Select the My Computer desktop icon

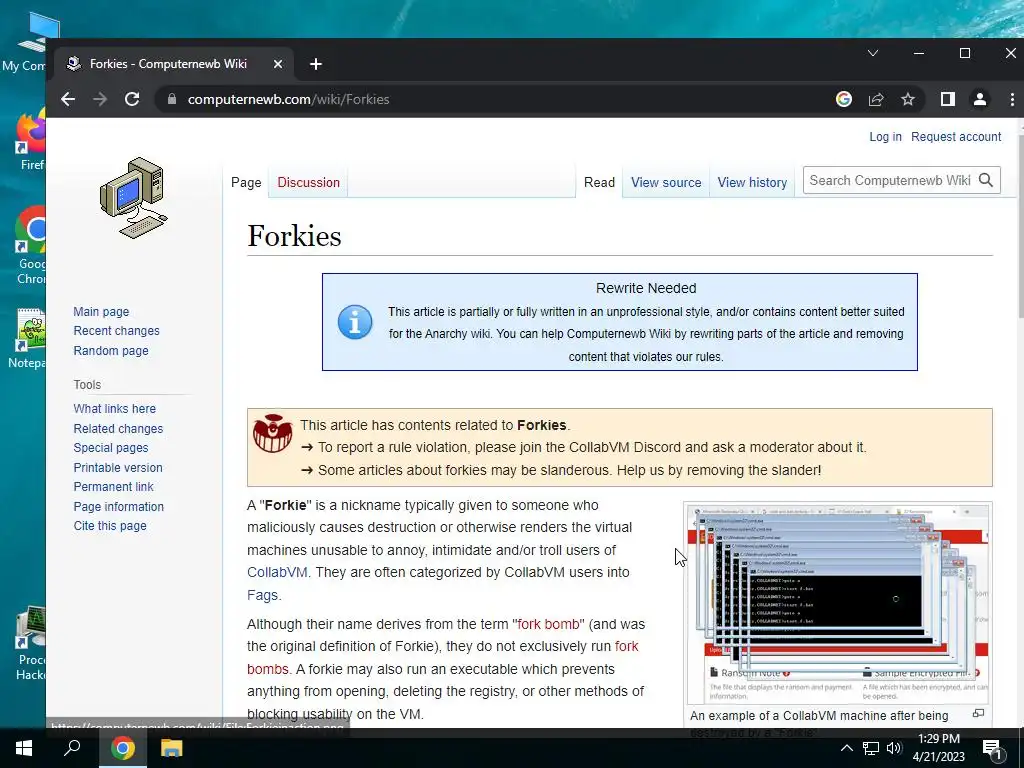click(26, 42)
